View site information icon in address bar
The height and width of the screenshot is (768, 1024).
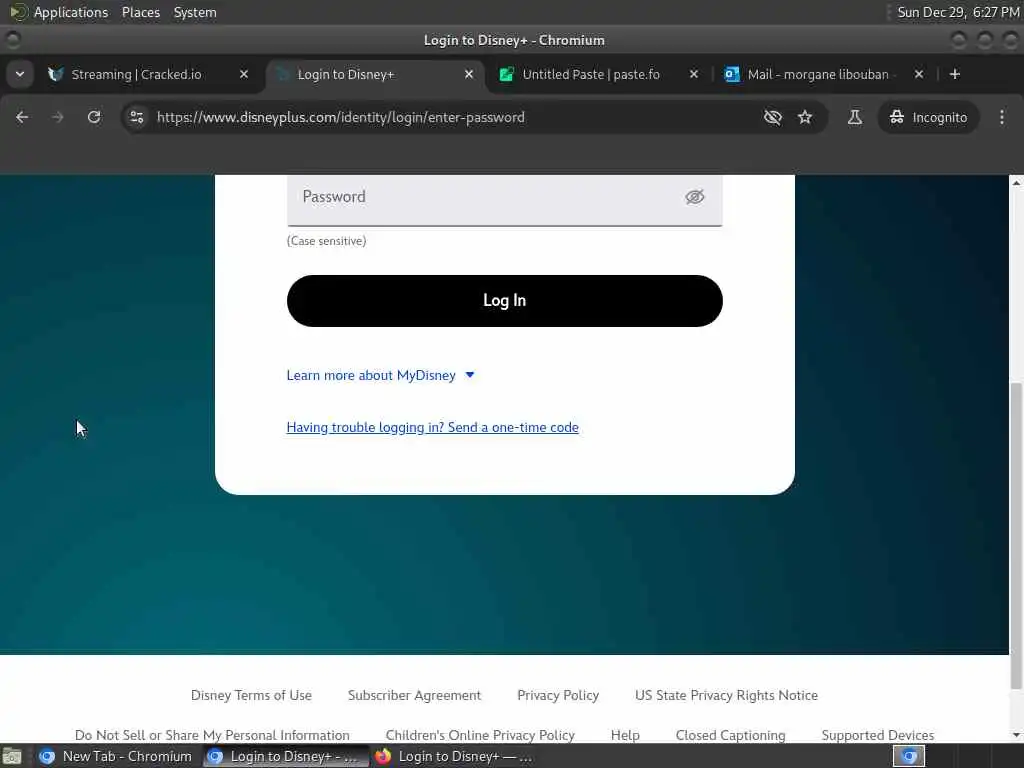(137, 117)
